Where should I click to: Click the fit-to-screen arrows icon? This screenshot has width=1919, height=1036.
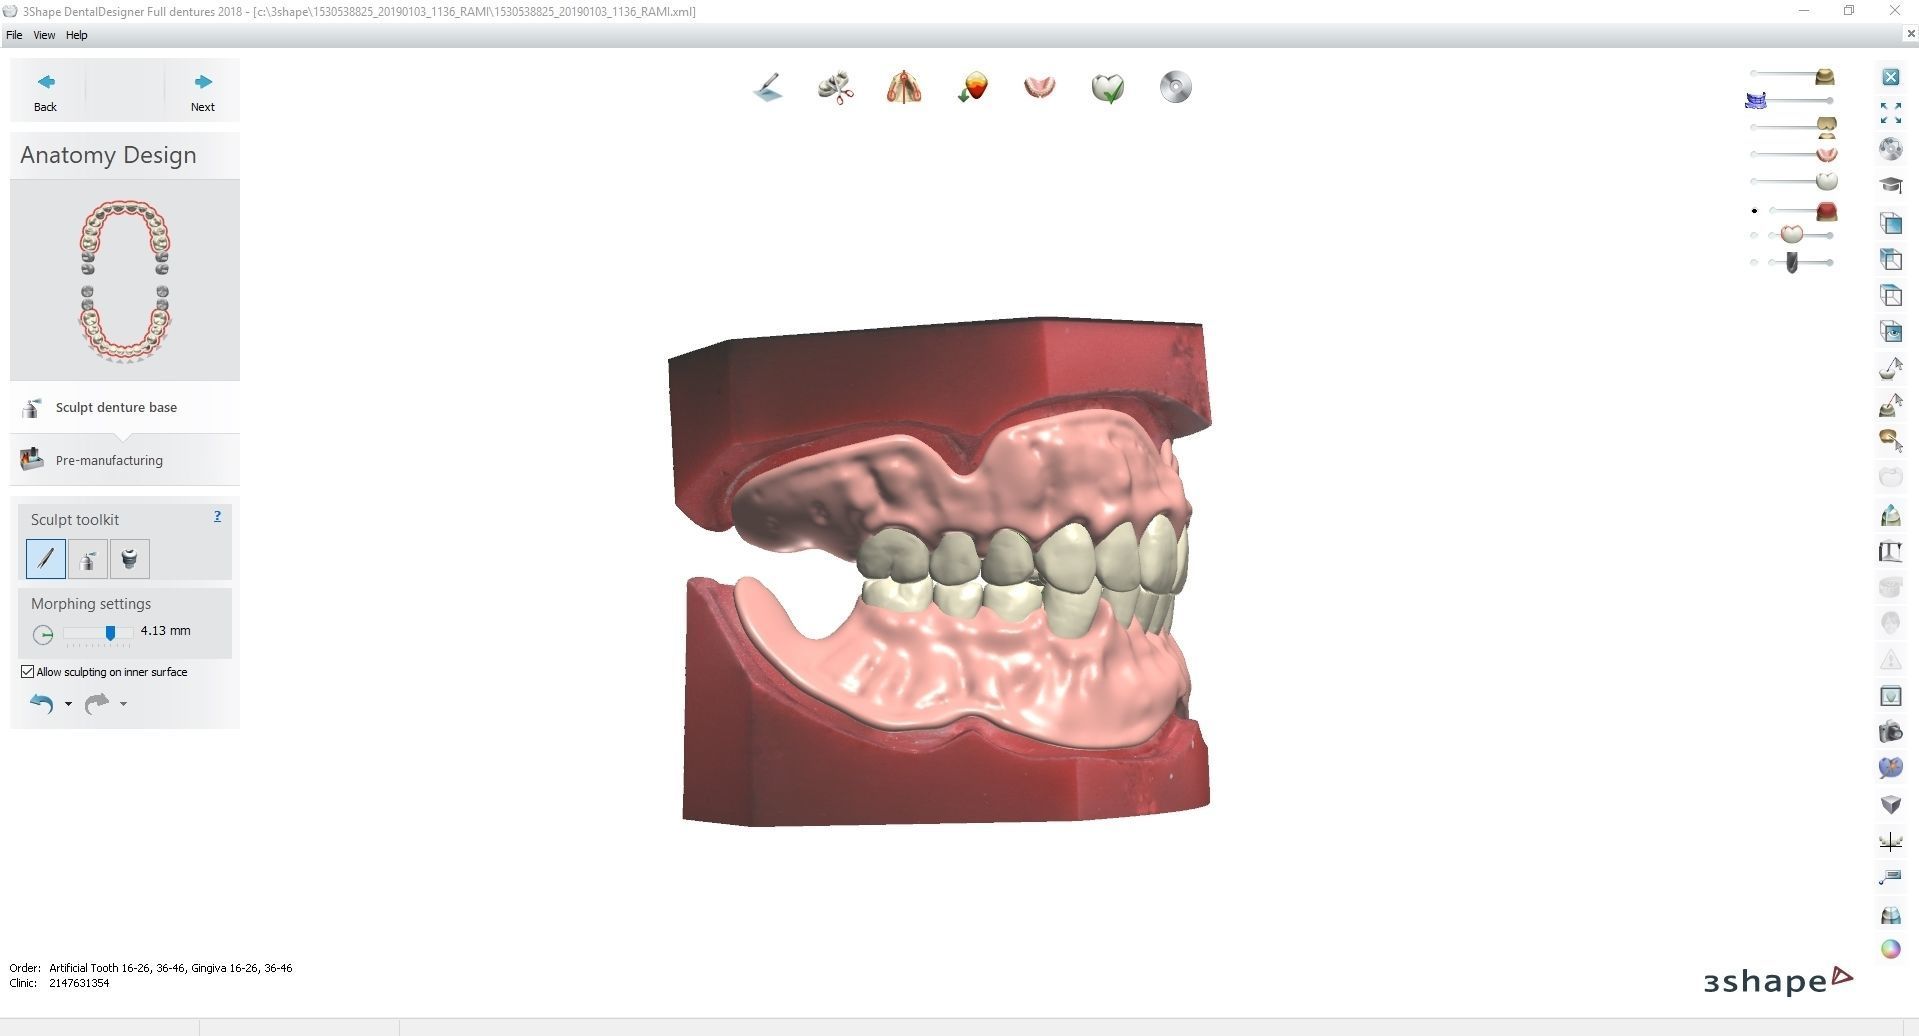click(1891, 113)
